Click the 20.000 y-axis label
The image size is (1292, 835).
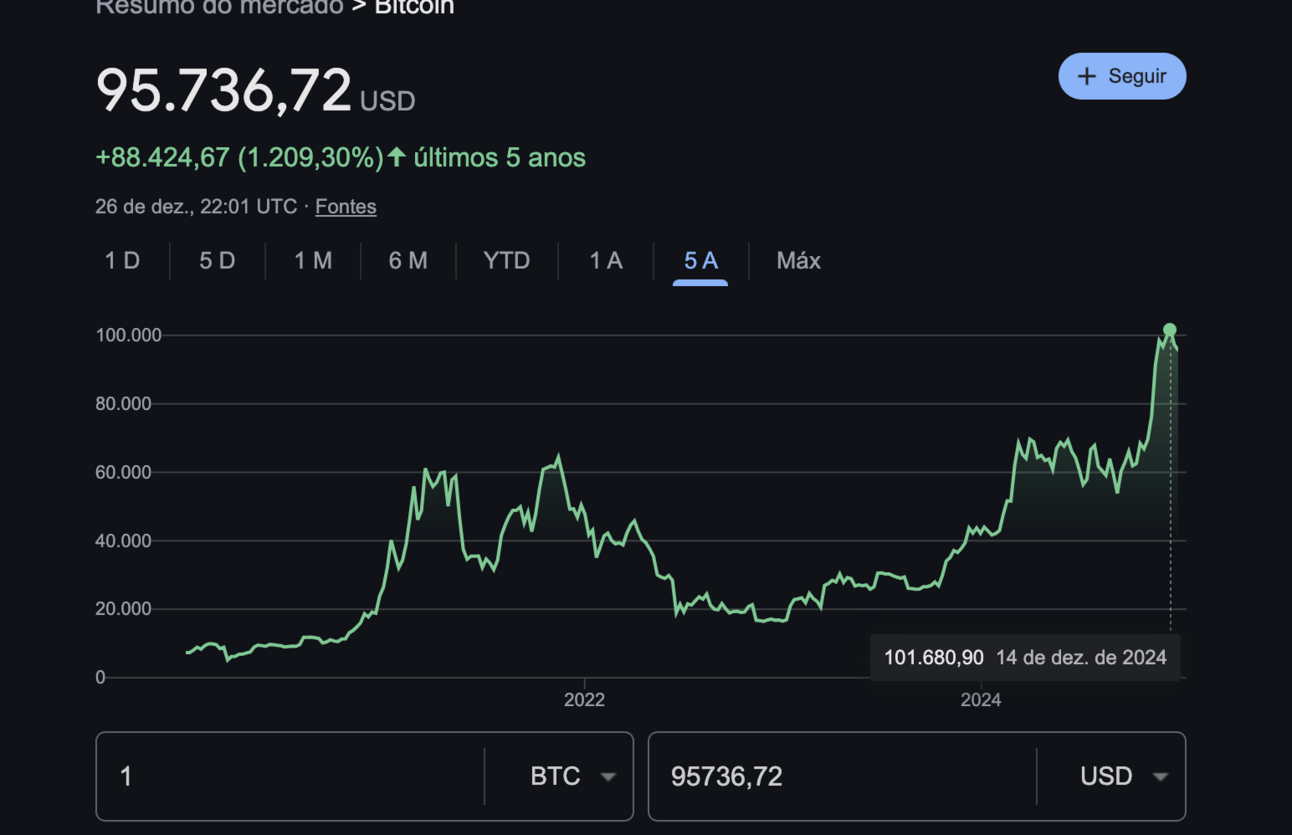tap(123, 609)
